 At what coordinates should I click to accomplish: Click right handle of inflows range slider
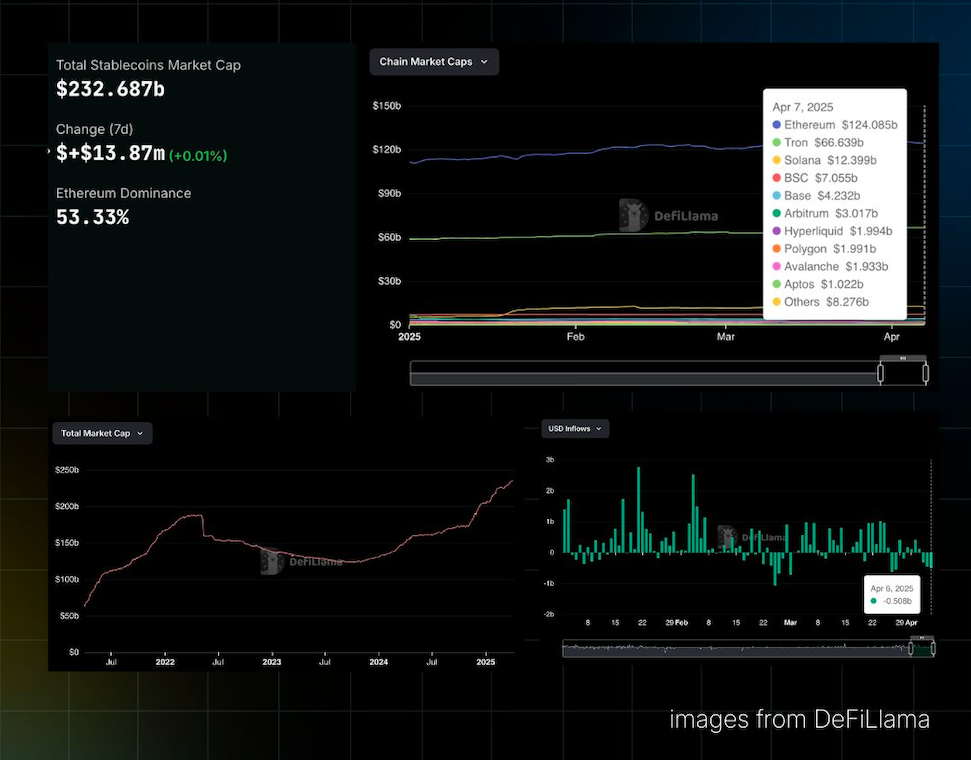933,649
